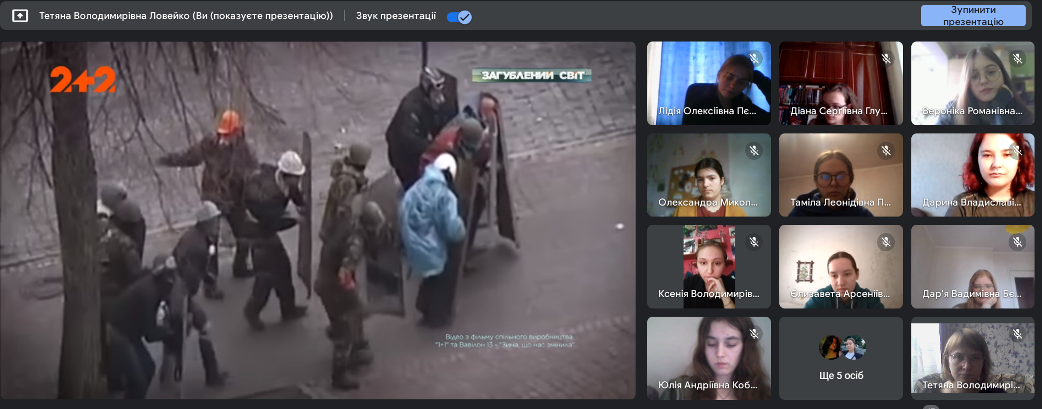The image size is (1042, 409).
Task: Click name label 'Лідія Олексіївна Пе...'
Action: click(x=706, y=111)
